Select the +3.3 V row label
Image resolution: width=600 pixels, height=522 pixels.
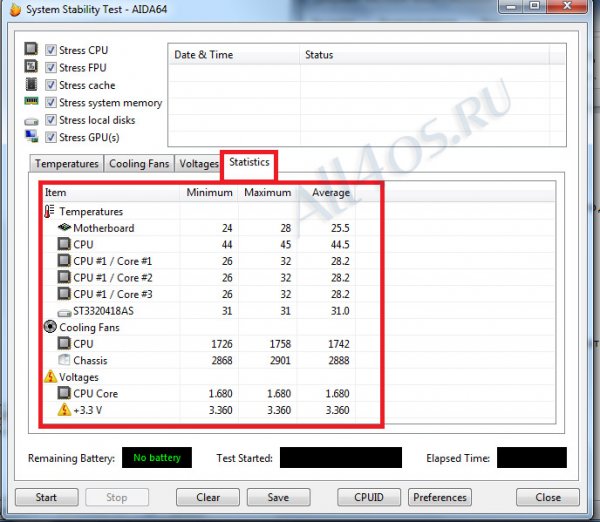point(88,410)
